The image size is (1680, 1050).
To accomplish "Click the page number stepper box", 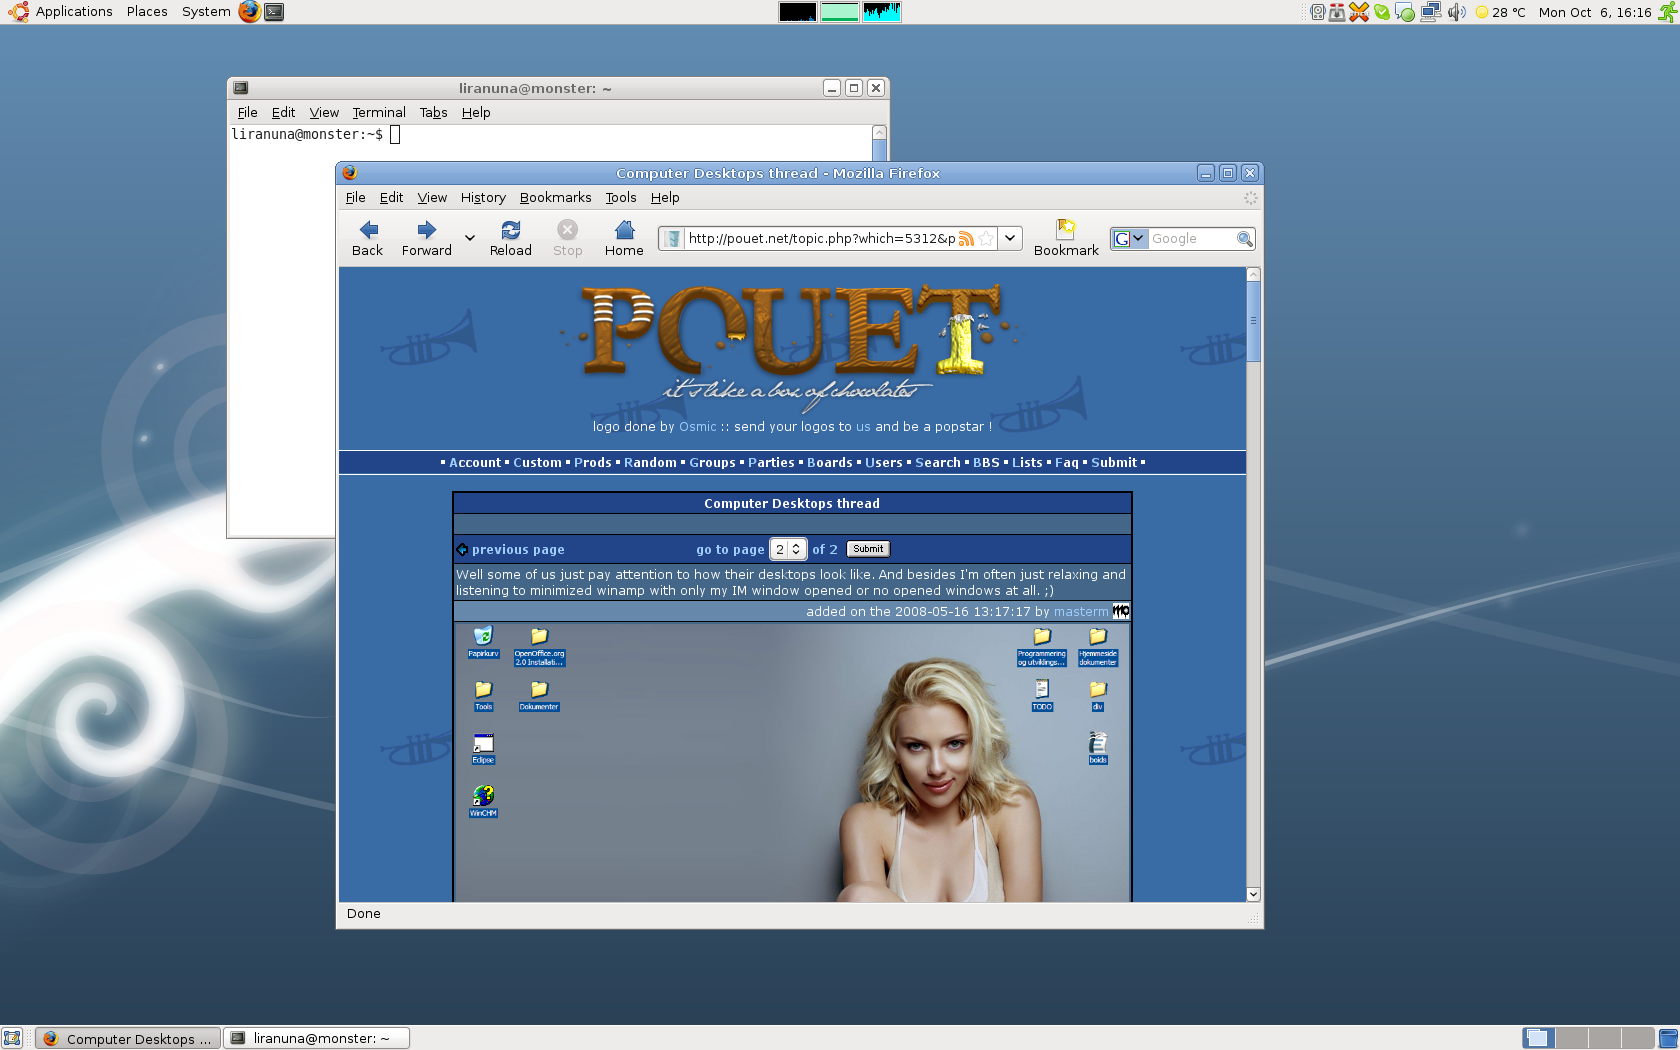I will pos(788,549).
